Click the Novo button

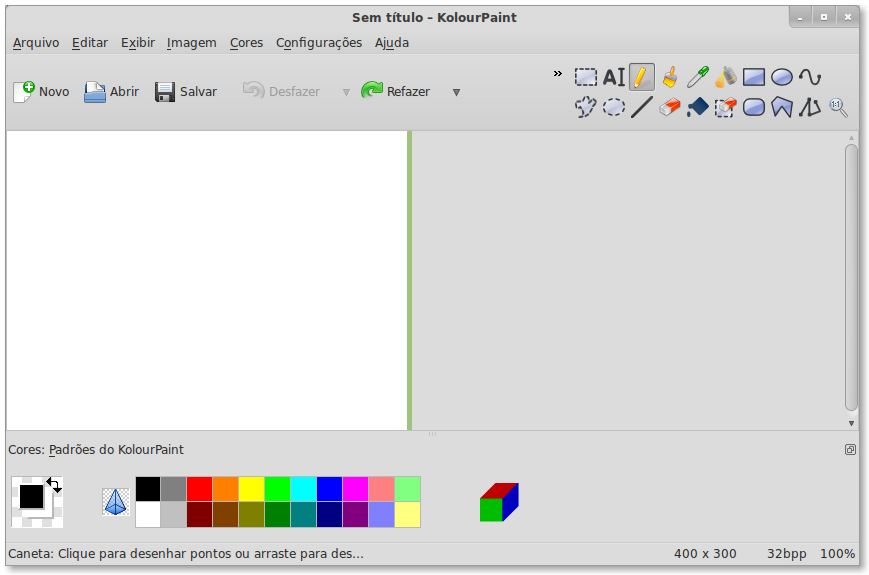click(x=41, y=91)
